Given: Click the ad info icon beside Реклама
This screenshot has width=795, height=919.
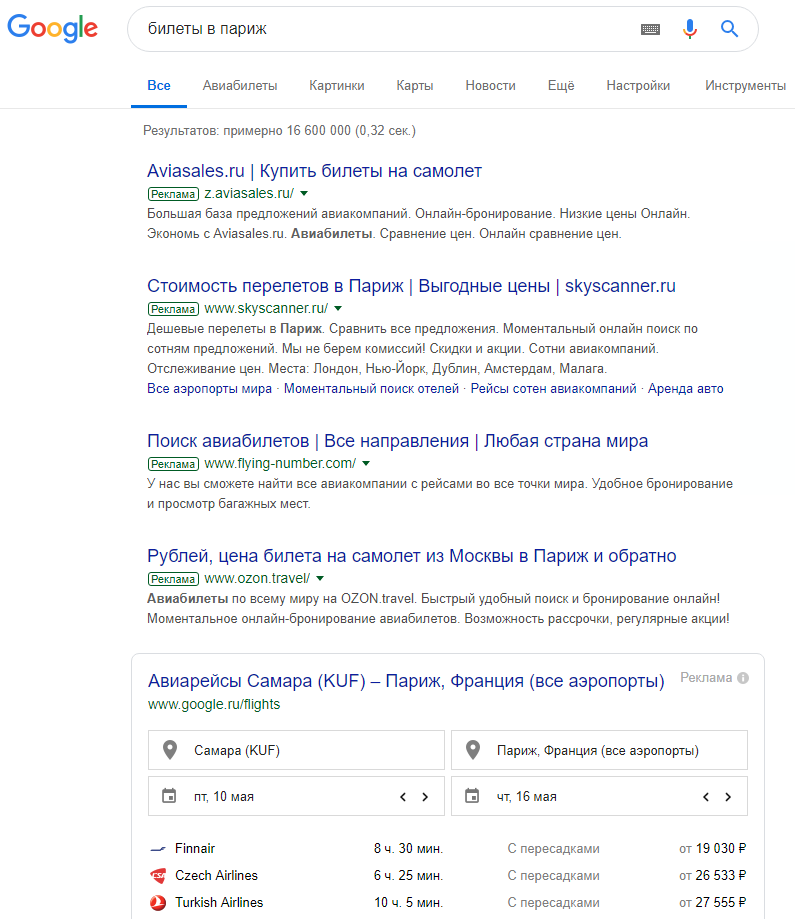Looking at the screenshot, I should click(x=743, y=678).
